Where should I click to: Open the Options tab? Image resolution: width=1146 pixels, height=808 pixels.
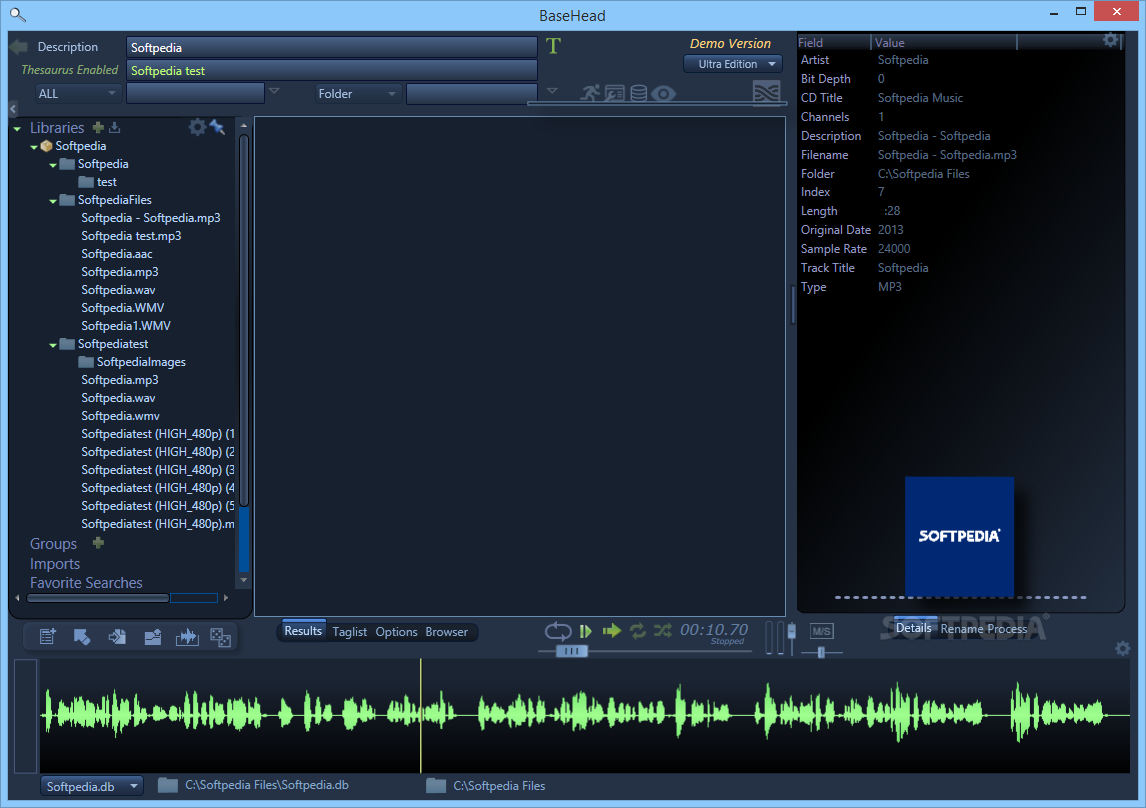(x=396, y=632)
